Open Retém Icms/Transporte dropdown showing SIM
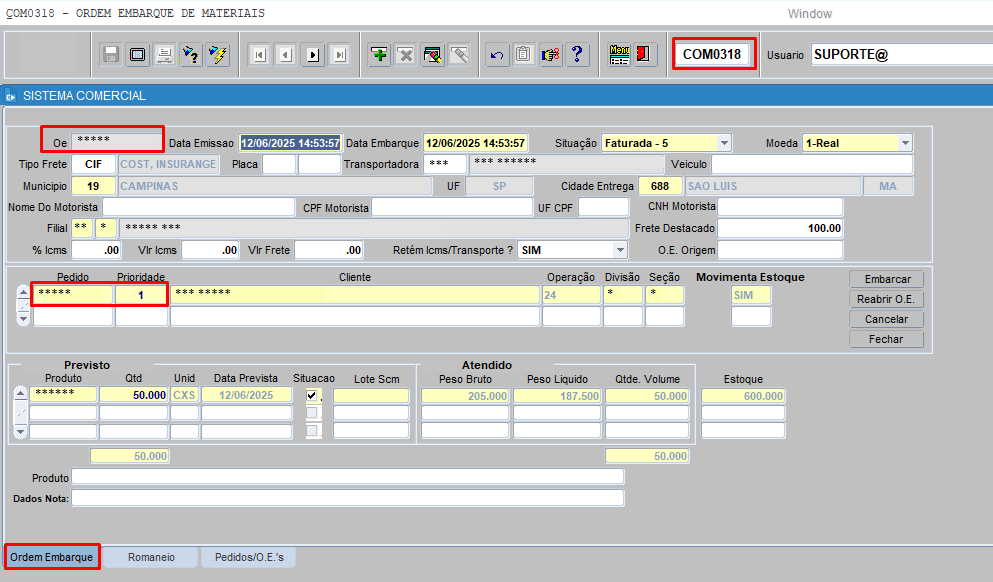 [x=620, y=250]
